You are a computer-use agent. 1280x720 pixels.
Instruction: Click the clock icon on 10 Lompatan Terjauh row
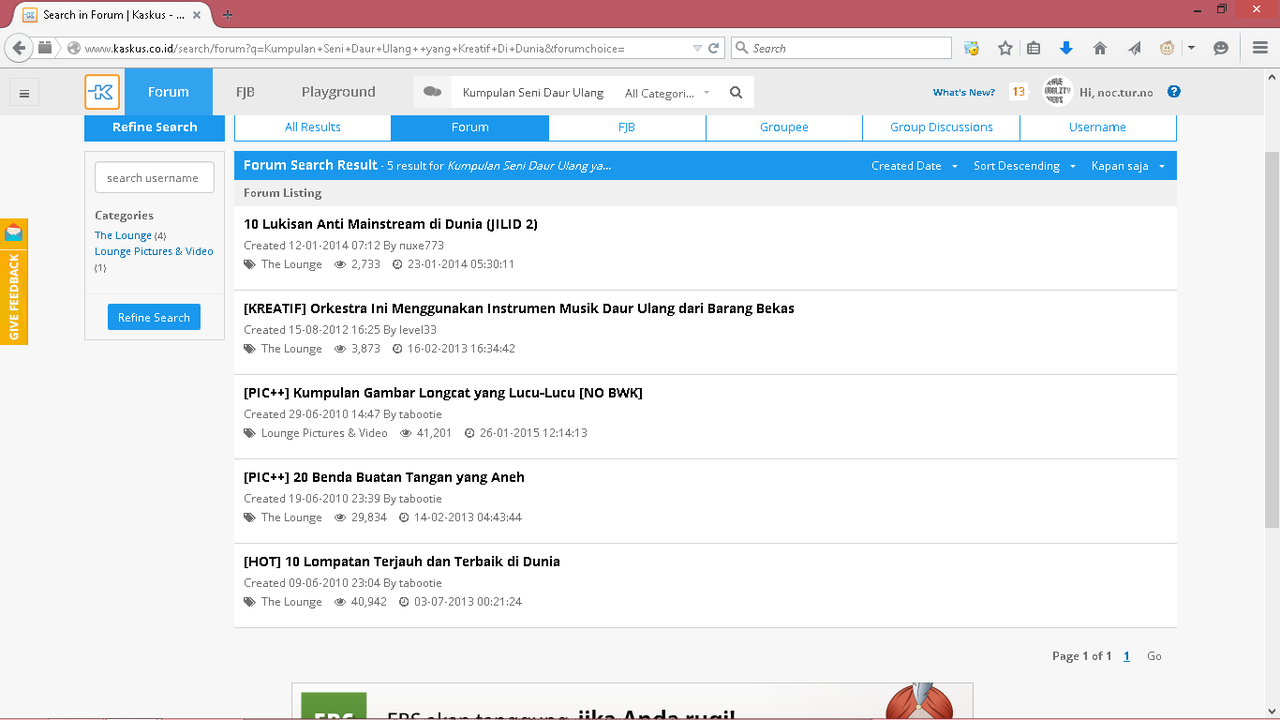click(404, 603)
